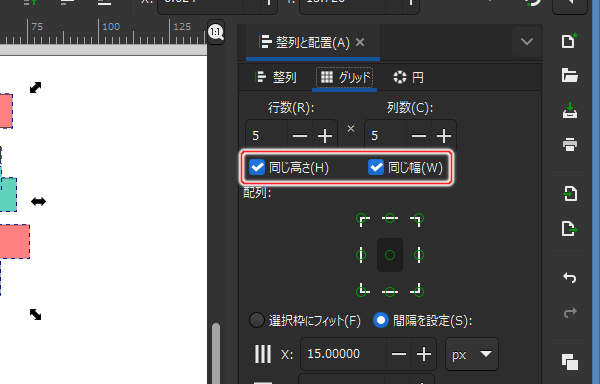
Task: Switch to the 整列 tab
Action: (276, 78)
